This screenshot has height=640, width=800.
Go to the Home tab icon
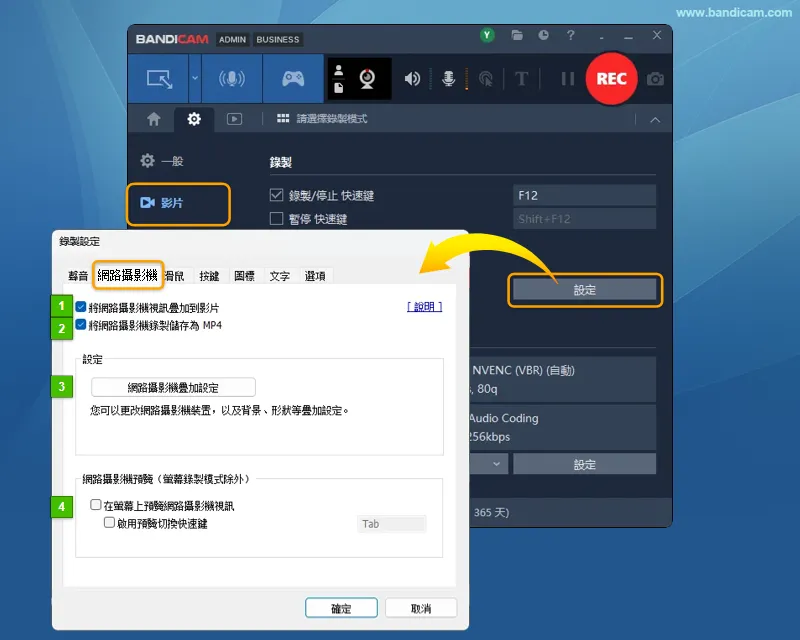[154, 119]
